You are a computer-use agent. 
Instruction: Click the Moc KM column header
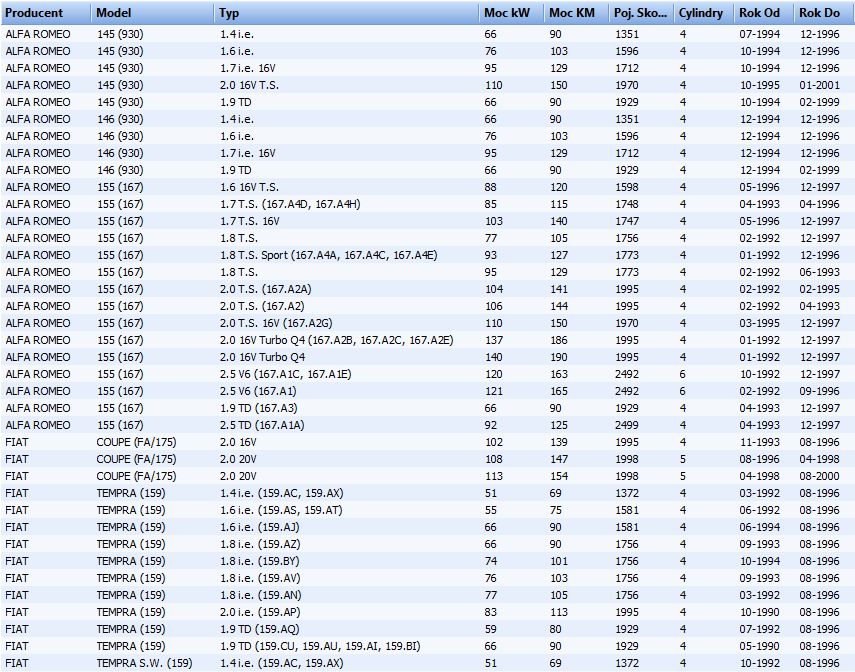pyautogui.click(x=576, y=13)
